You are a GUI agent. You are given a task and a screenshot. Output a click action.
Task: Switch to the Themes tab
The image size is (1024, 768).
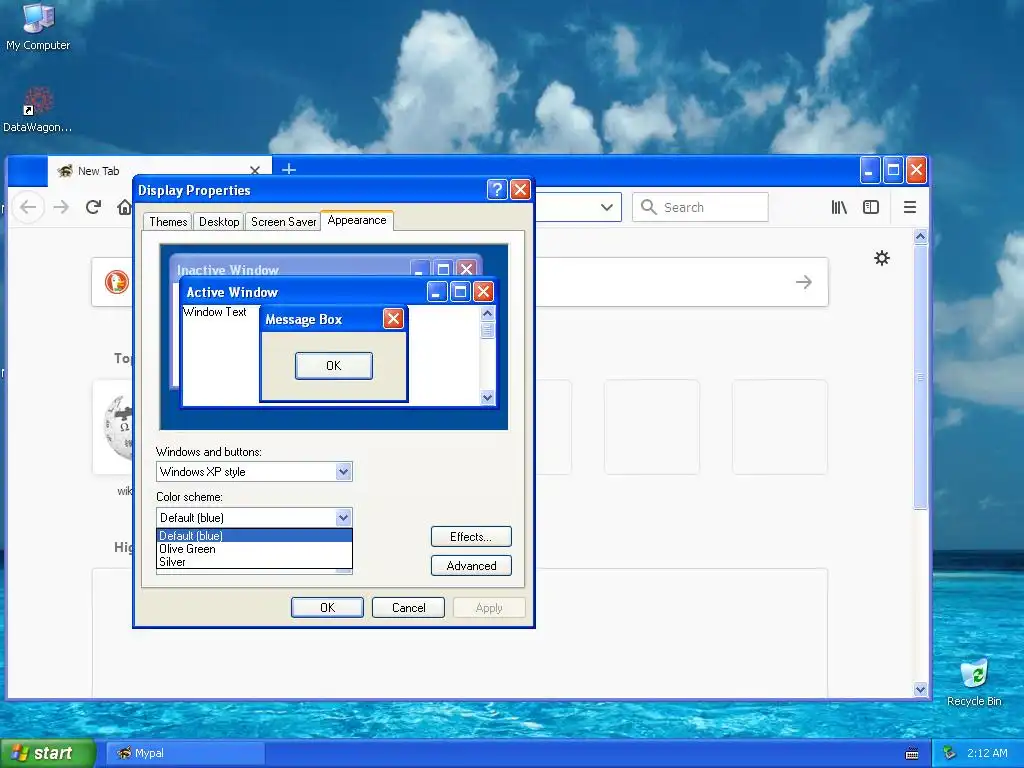tap(168, 221)
